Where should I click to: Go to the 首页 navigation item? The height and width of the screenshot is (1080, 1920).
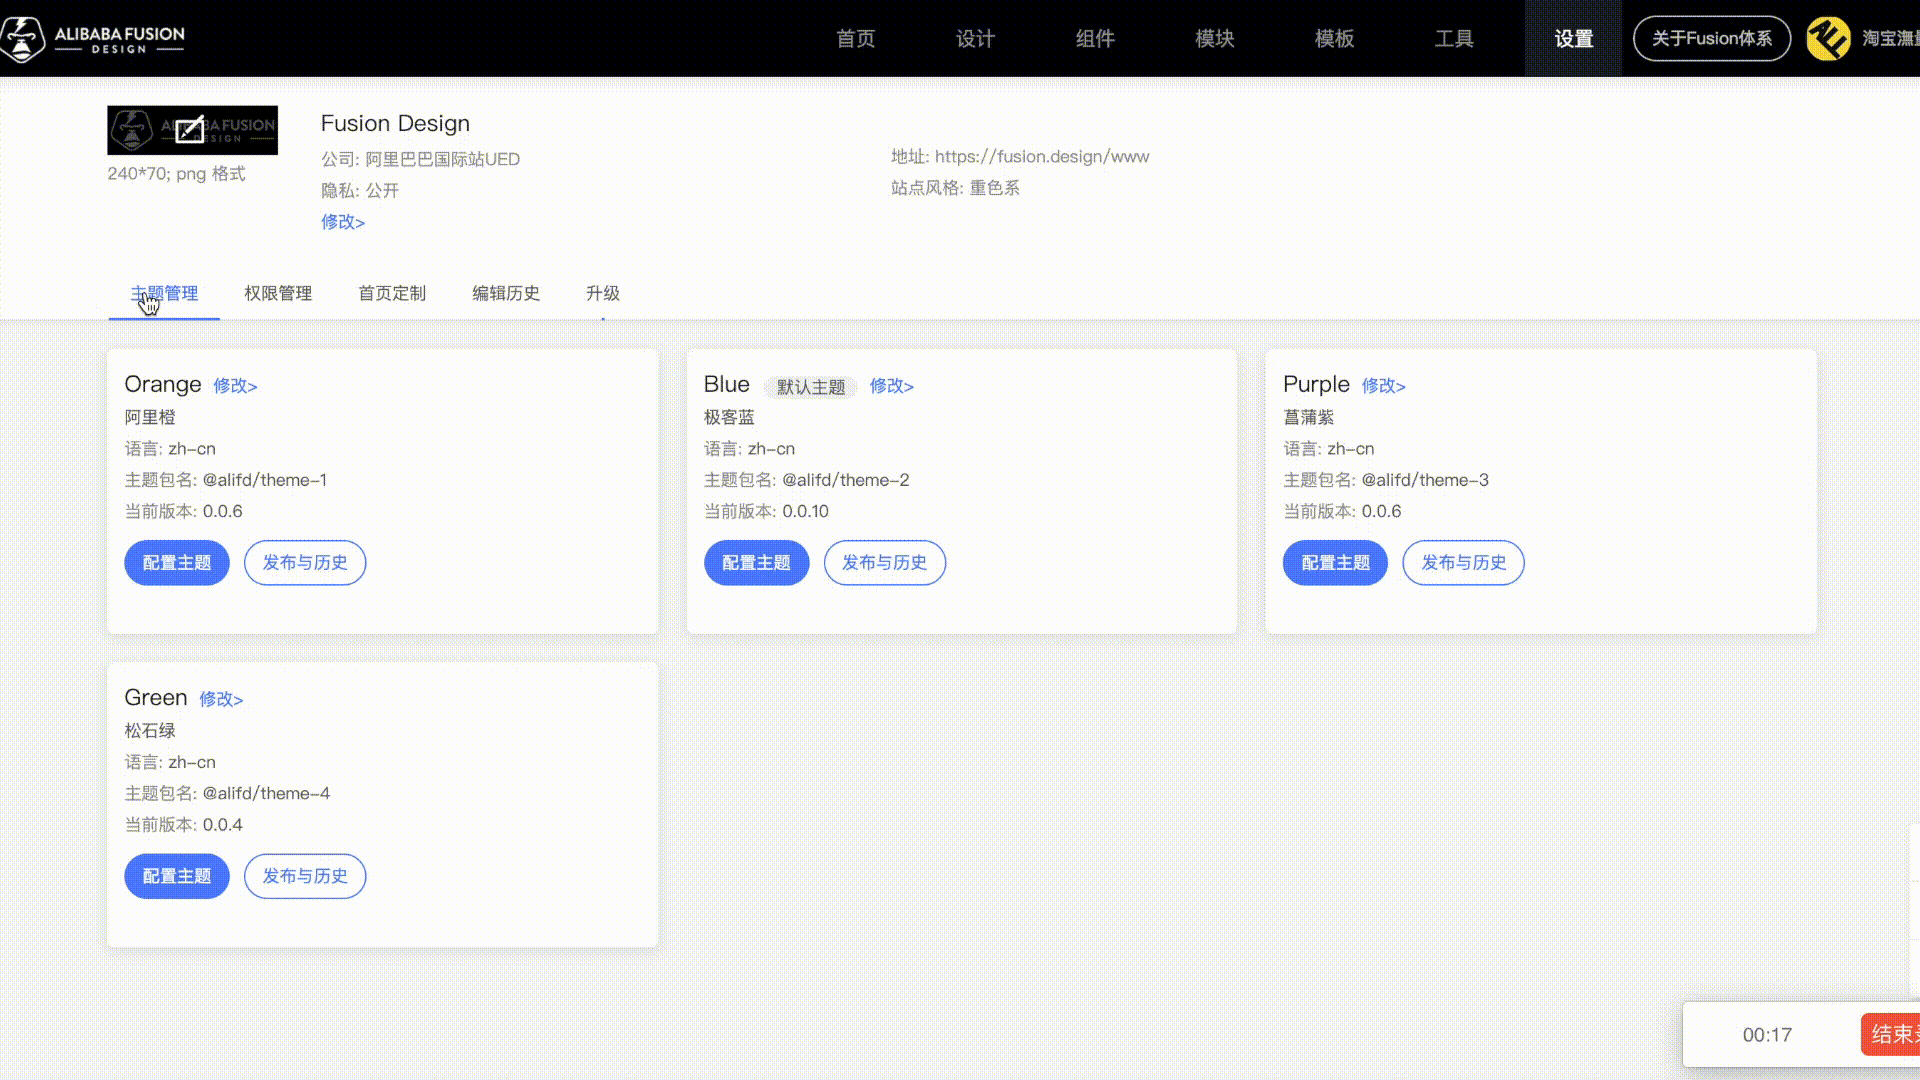click(x=855, y=39)
